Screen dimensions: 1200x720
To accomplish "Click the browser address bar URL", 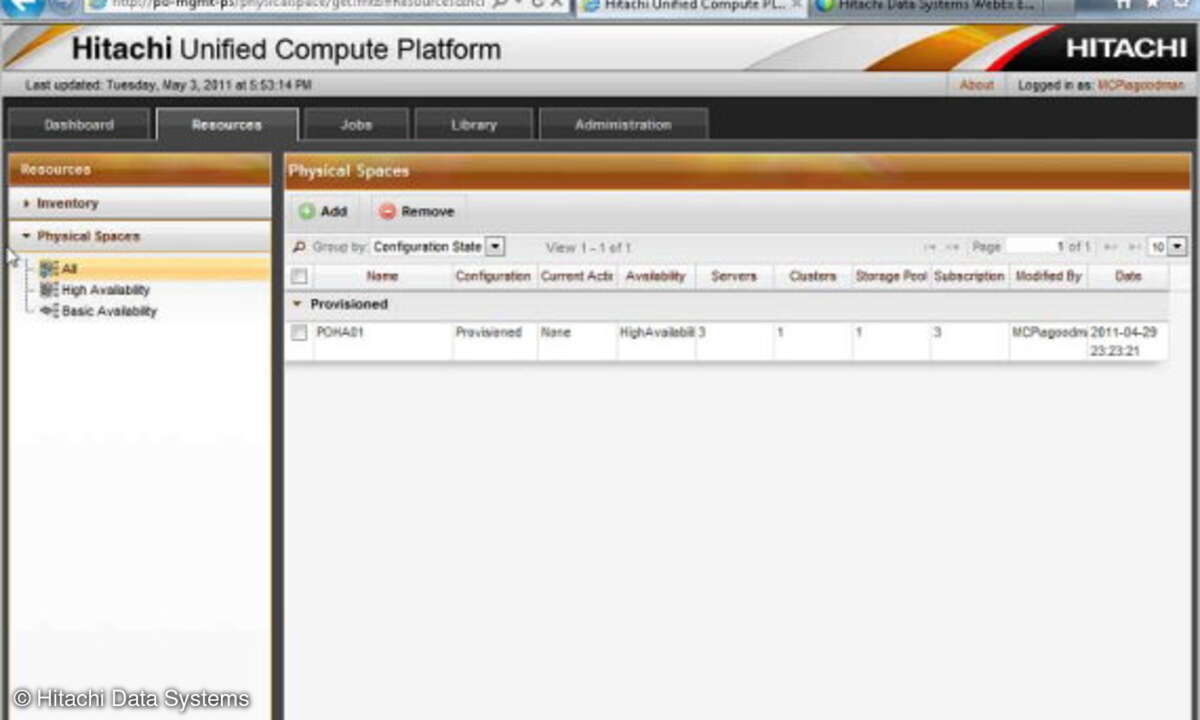I will [300, 4].
